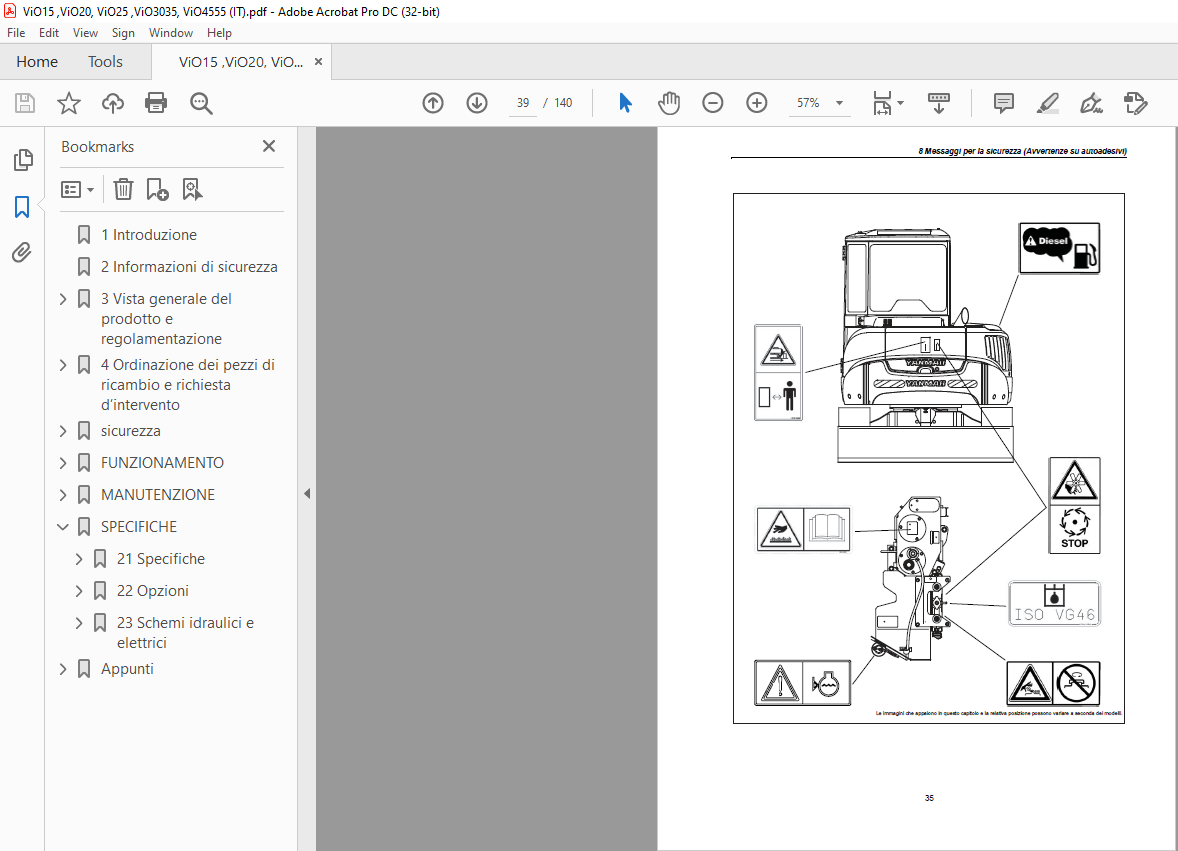Collapse the SPECIFICHE bookmark
Viewport: 1178px width, 851px height.
point(63,527)
